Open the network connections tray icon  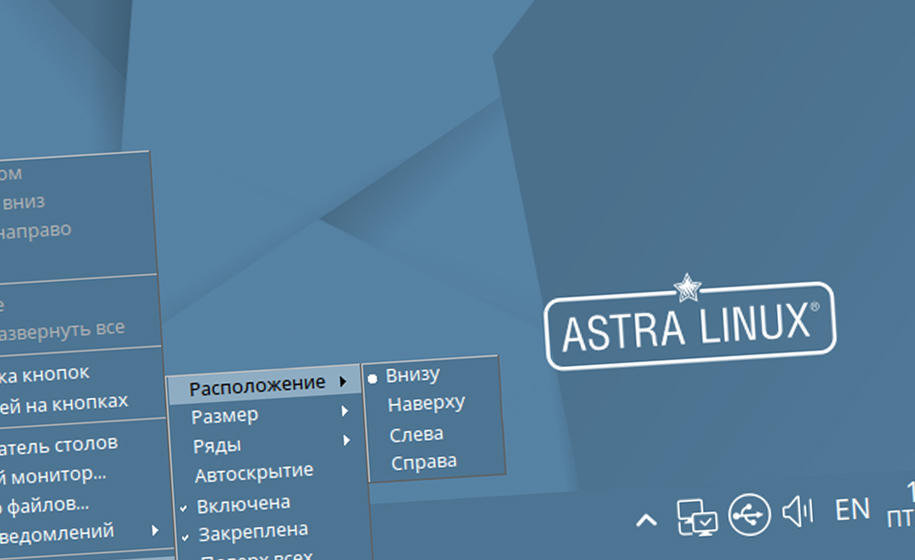[697, 516]
